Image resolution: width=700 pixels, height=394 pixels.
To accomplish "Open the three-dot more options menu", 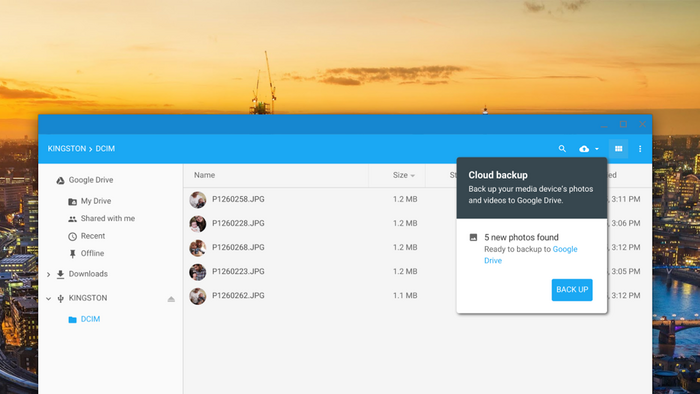I will (x=640, y=149).
